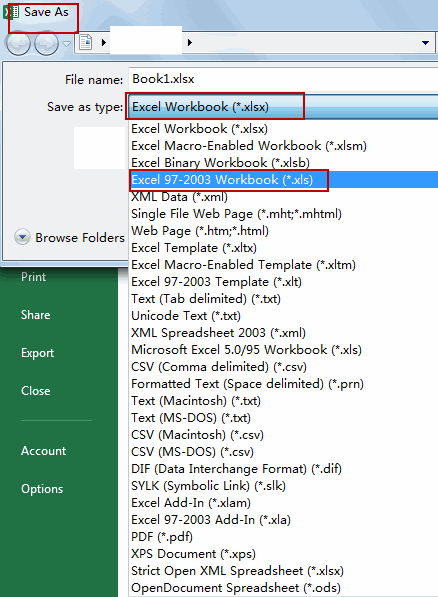Select Text (Tab delimited) (*.txt)
The height and width of the screenshot is (597, 438).
point(284,299)
